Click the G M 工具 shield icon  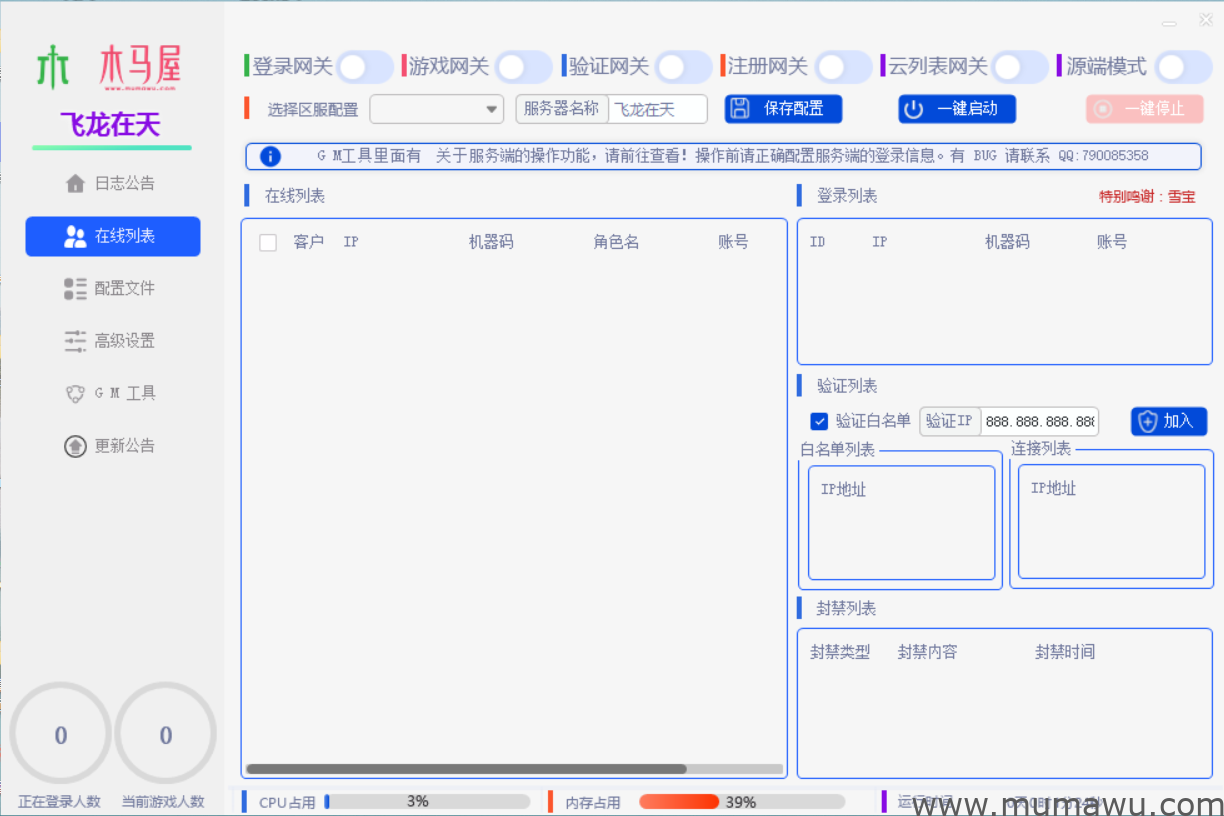pos(74,393)
